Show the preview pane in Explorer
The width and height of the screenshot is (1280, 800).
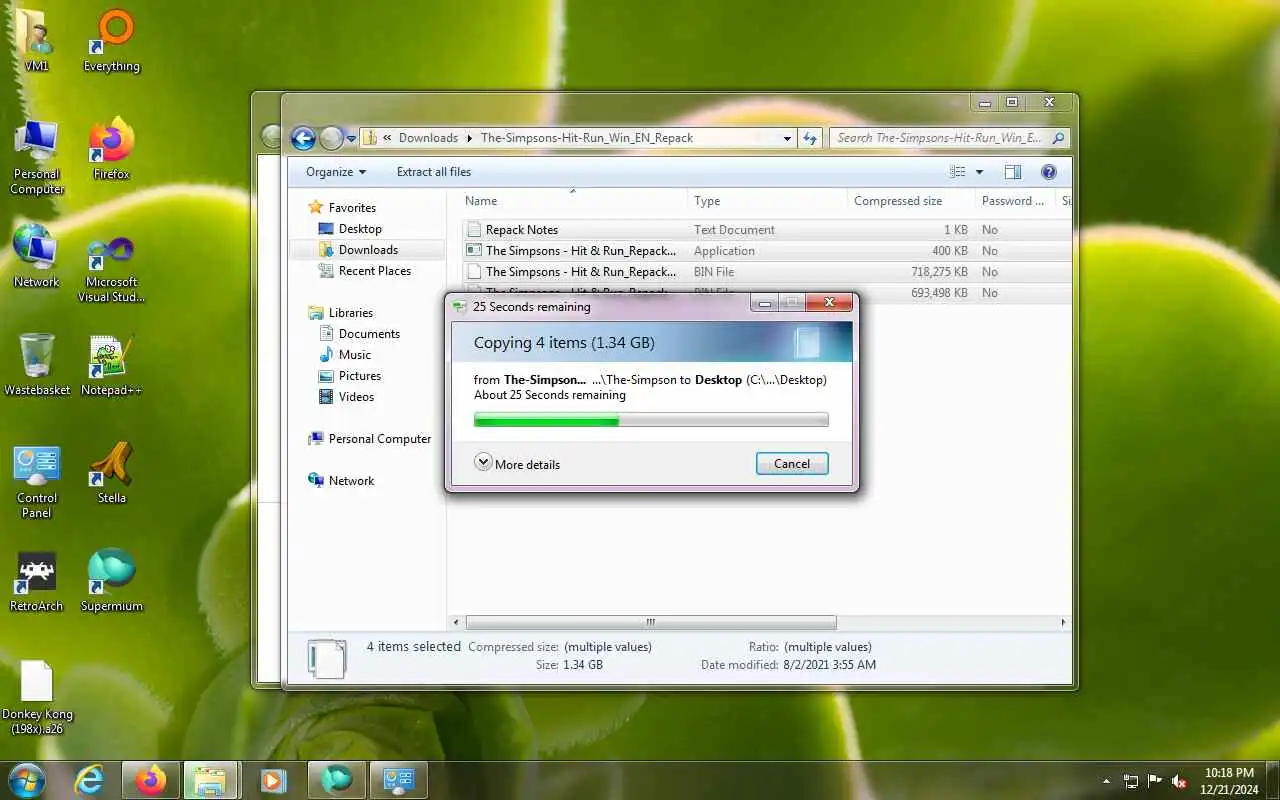(1012, 172)
